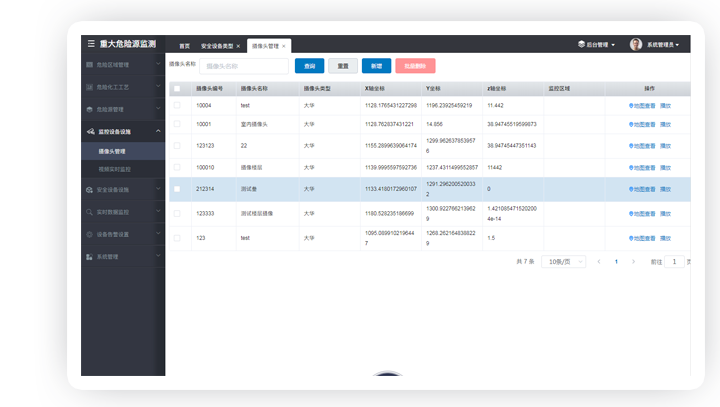Toggle the select-all header checkbox
This screenshot has width=720, height=407.
(177, 88)
